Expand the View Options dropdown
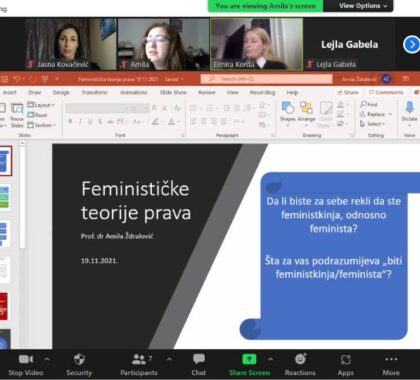This screenshot has height=380, width=420. click(363, 6)
